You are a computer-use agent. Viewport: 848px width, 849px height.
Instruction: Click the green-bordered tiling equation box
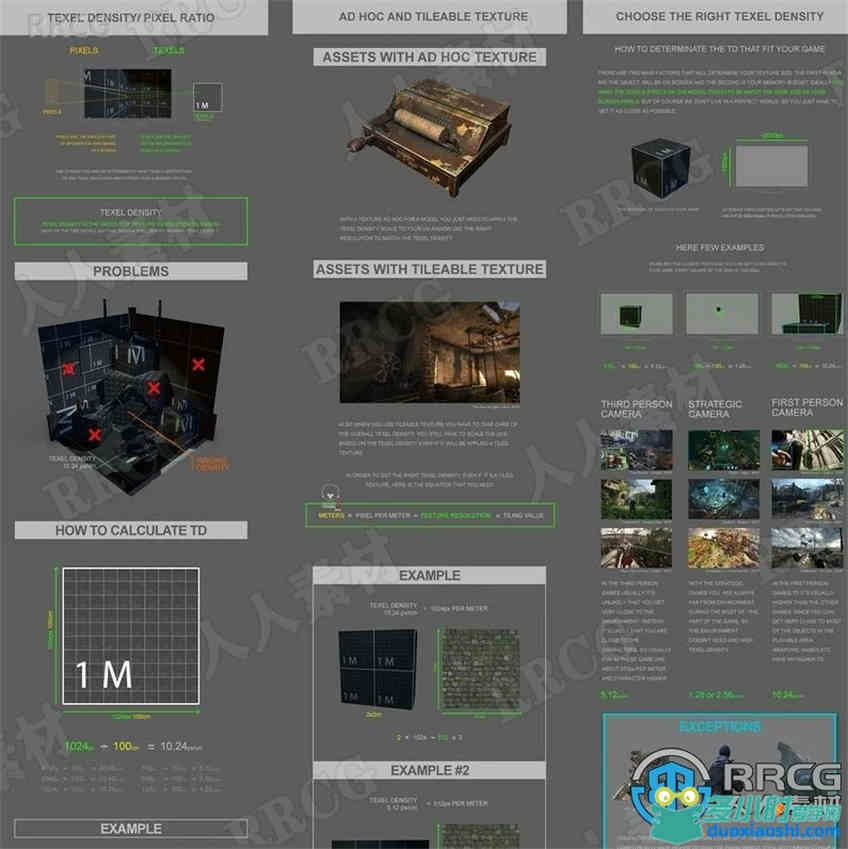(x=430, y=515)
